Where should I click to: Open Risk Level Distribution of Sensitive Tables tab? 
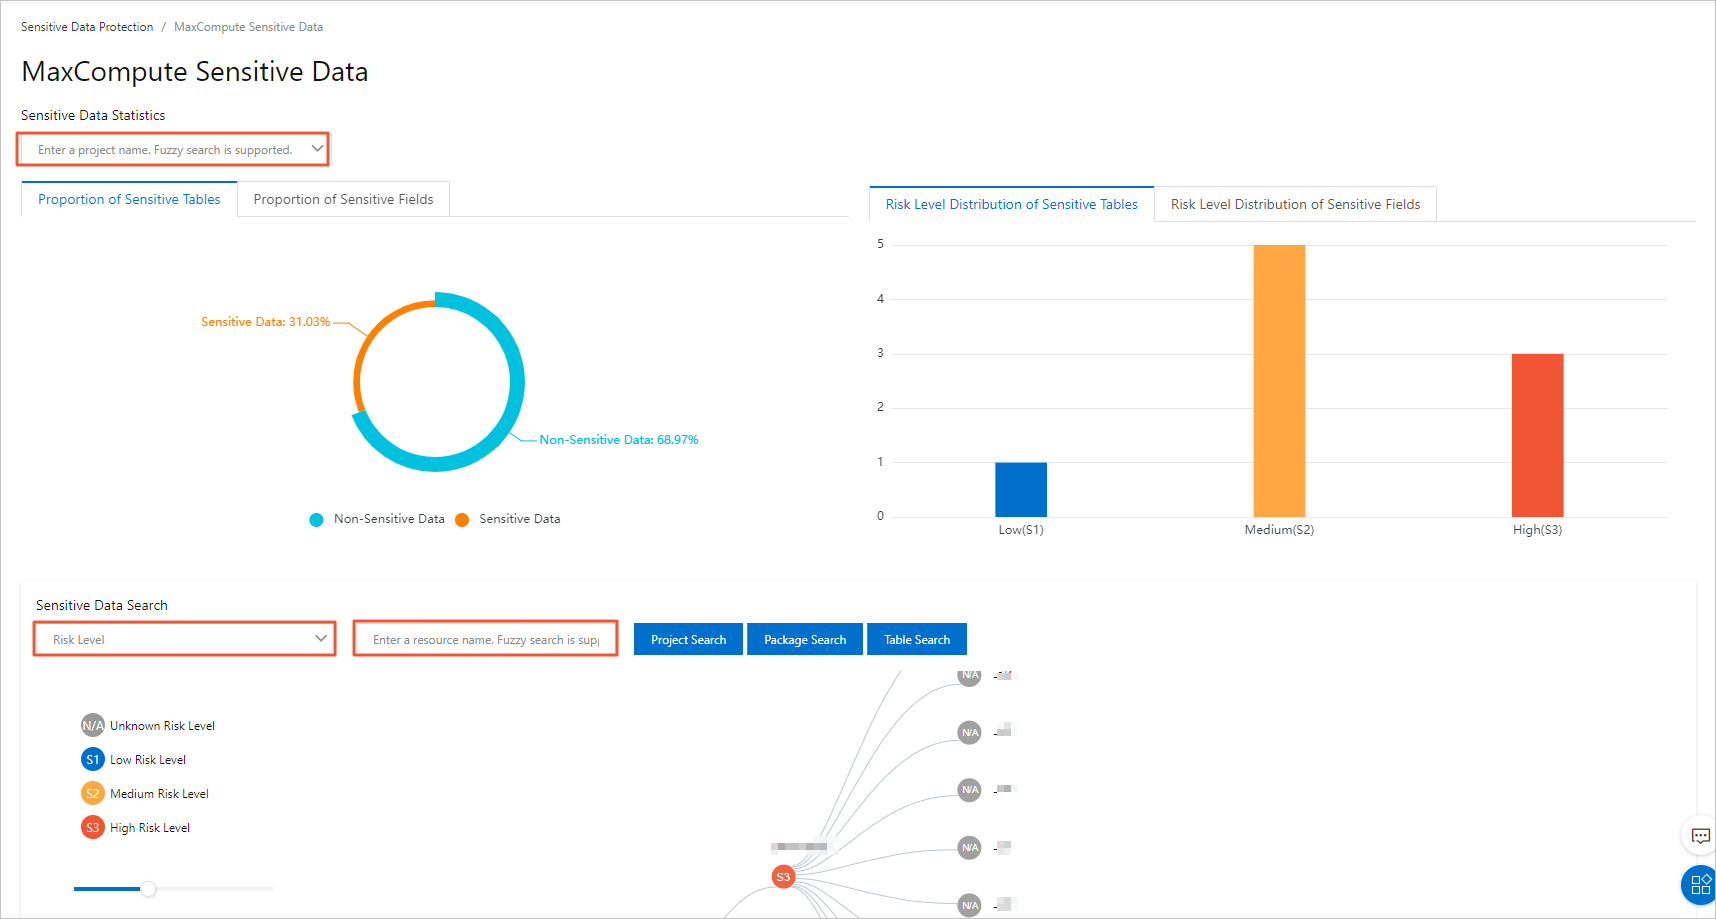[1011, 204]
